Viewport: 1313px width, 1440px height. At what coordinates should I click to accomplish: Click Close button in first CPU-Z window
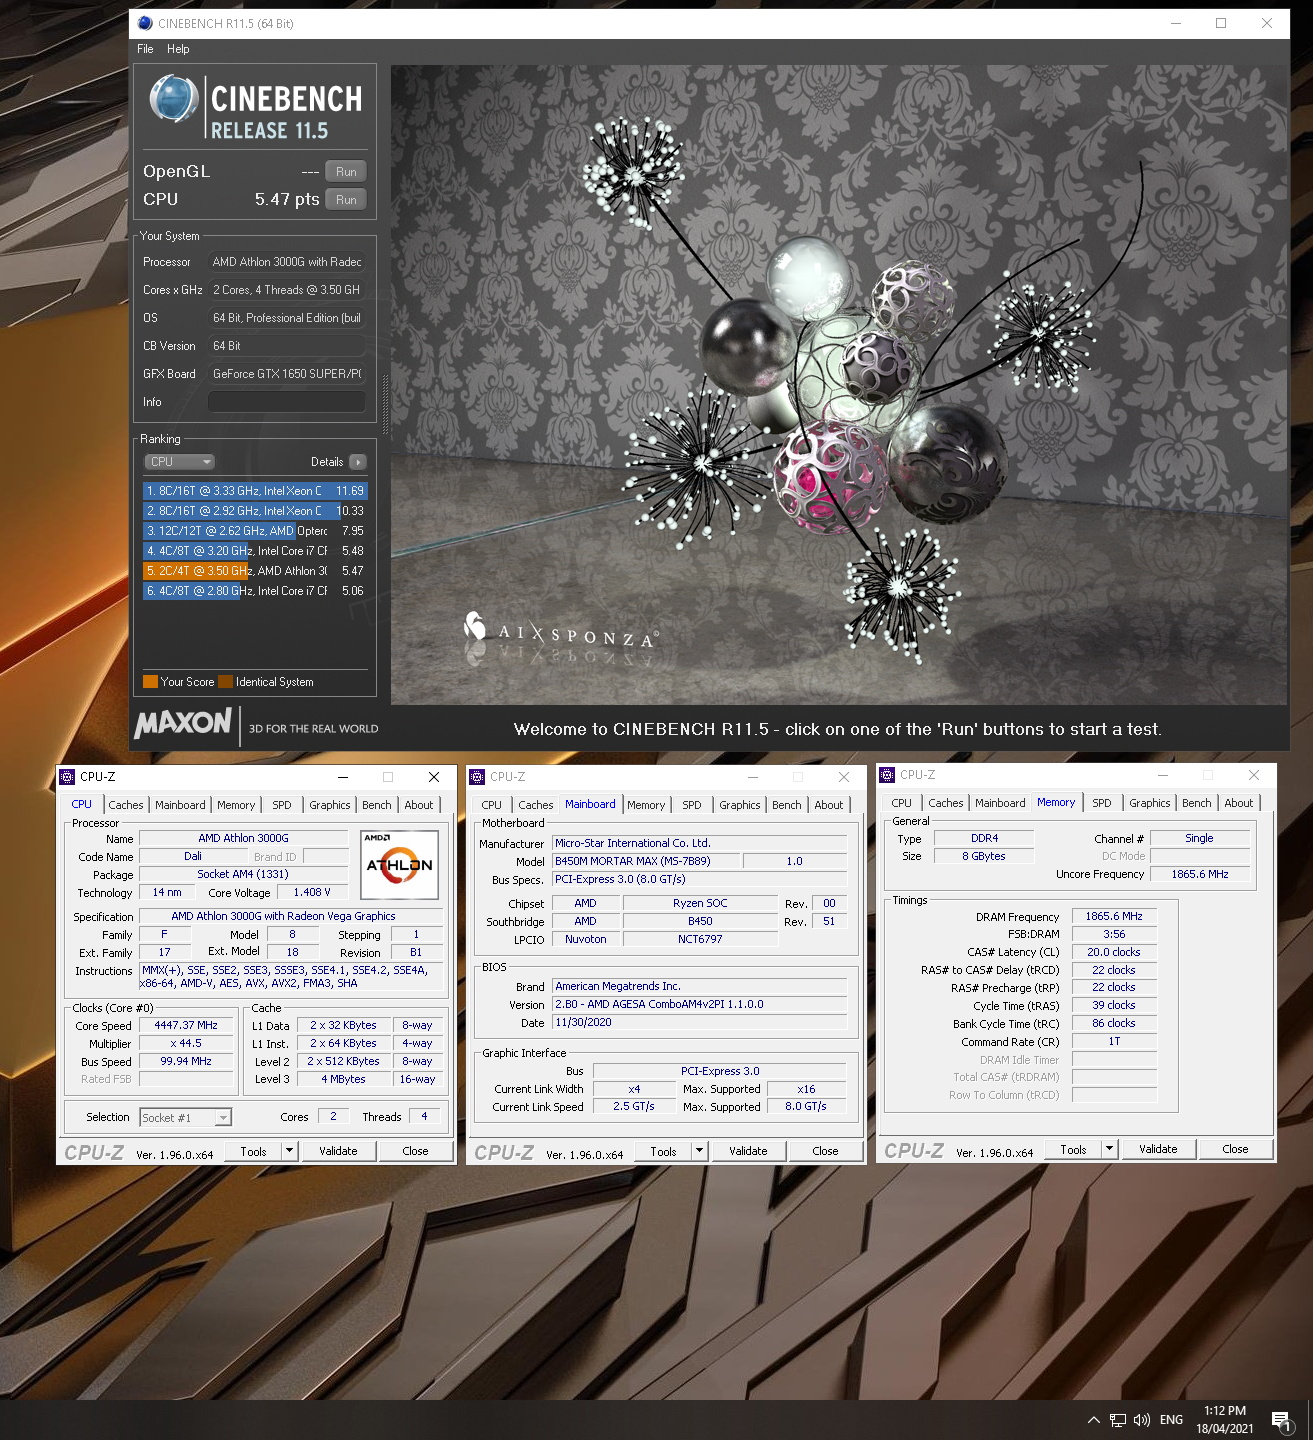coord(415,1152)
